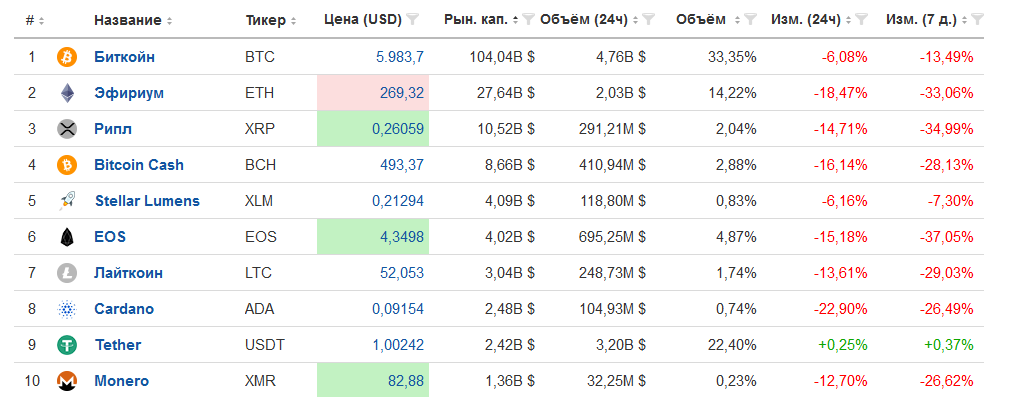
Task: Open the Cardano link
Action: click(x=124, y=309)
